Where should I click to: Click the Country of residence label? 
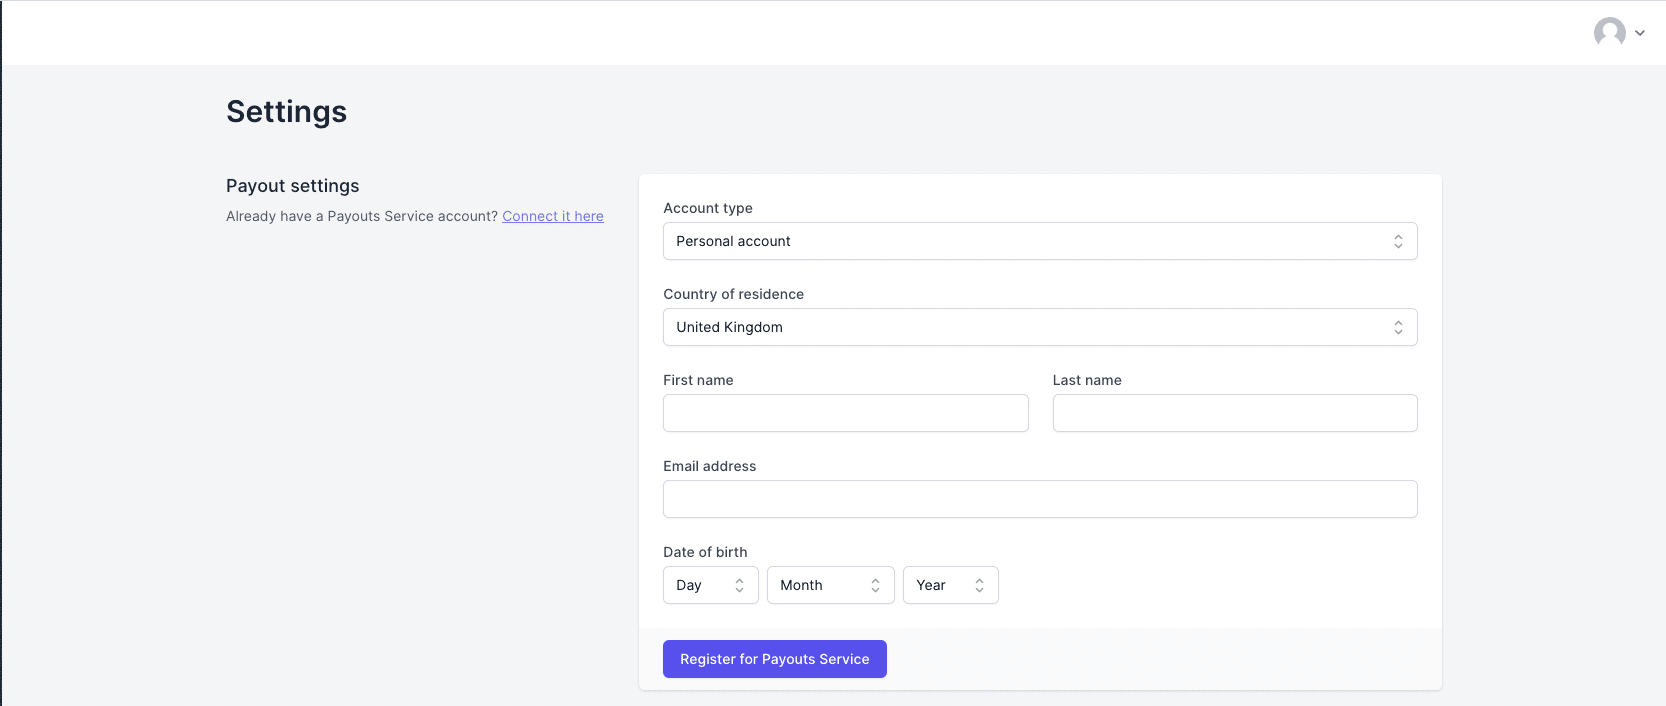734,294
